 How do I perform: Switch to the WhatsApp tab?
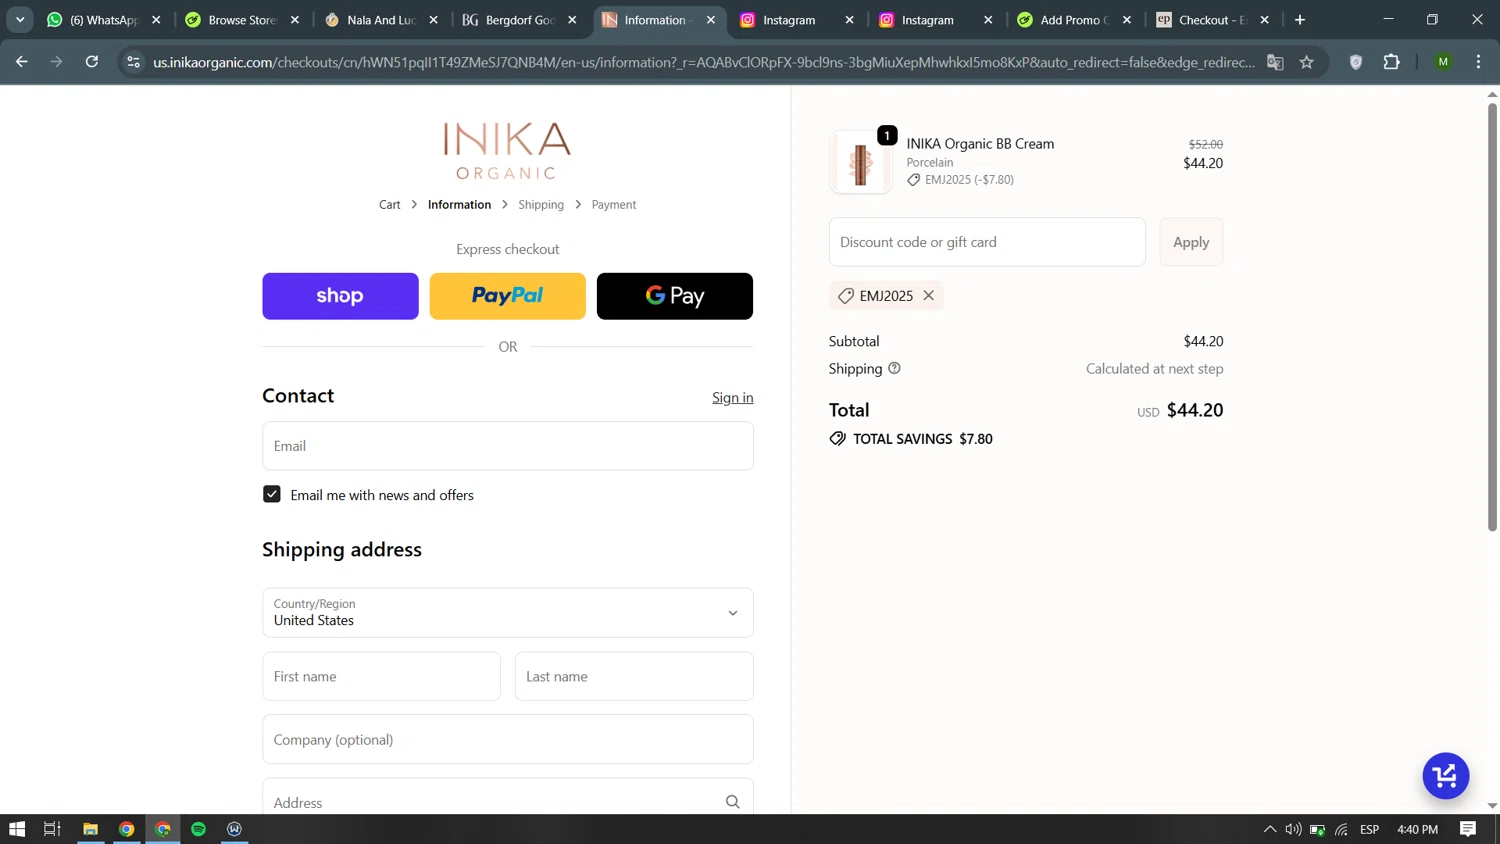point(102,20)
